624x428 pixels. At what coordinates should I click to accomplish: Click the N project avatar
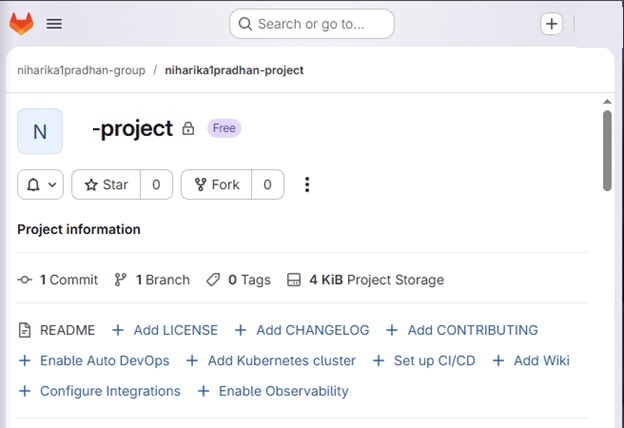click(40, 131)
